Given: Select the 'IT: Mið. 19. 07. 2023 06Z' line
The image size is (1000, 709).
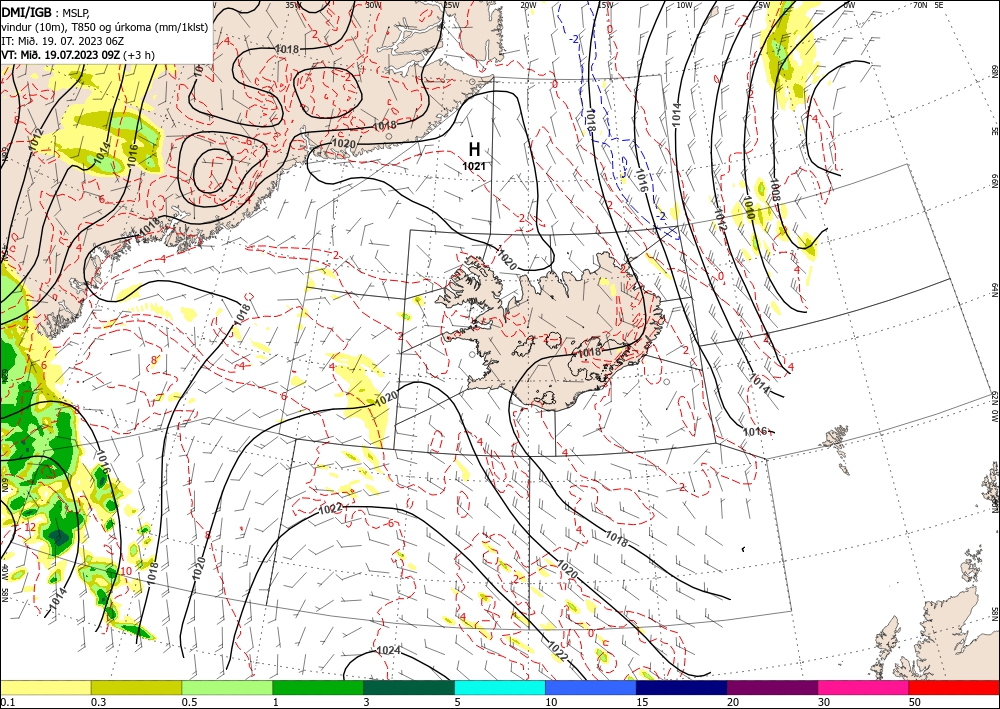Looking at the screenshot, I should (62, 41).
